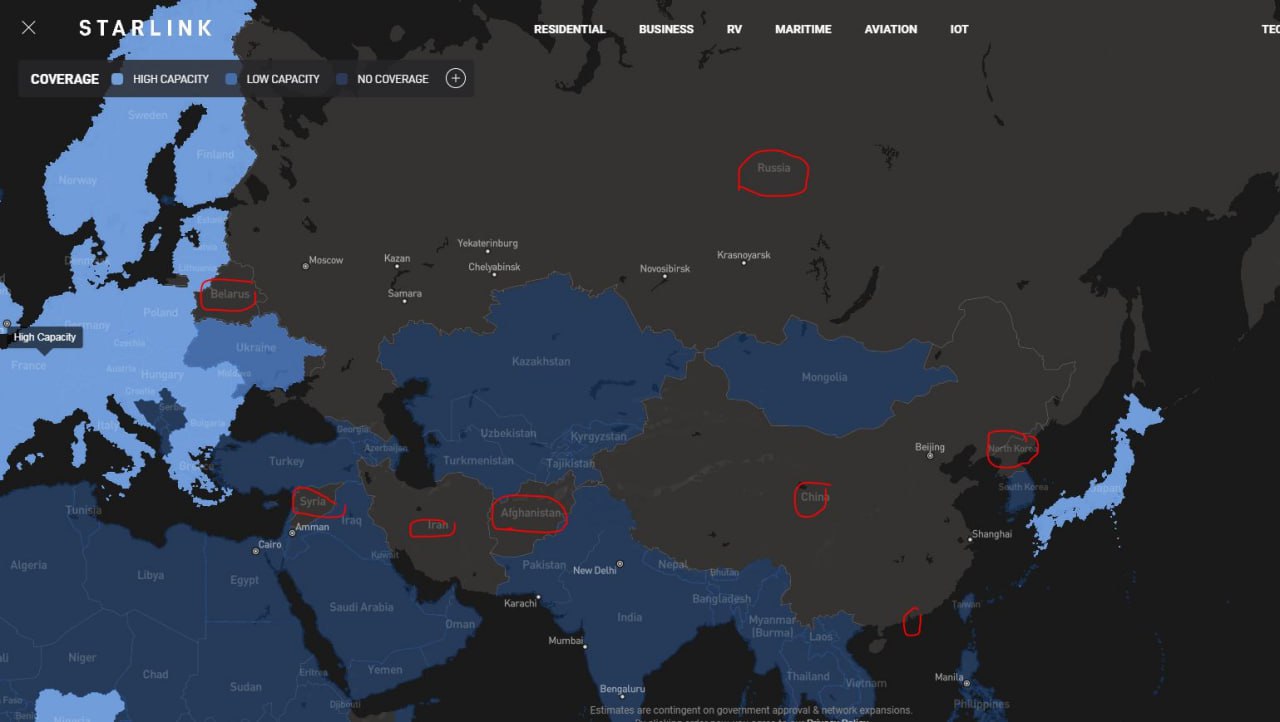Click the Mongolia country label
Viewport: 1280px width, 722px height.
pyautogui.click(x=824, y=377)
